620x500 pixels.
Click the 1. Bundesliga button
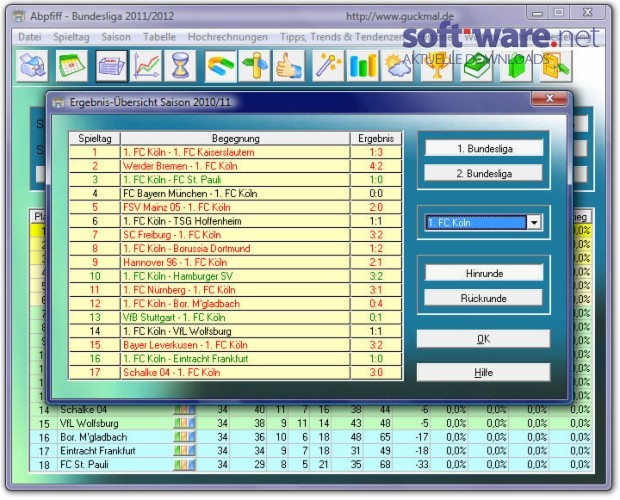click(484, 149)
